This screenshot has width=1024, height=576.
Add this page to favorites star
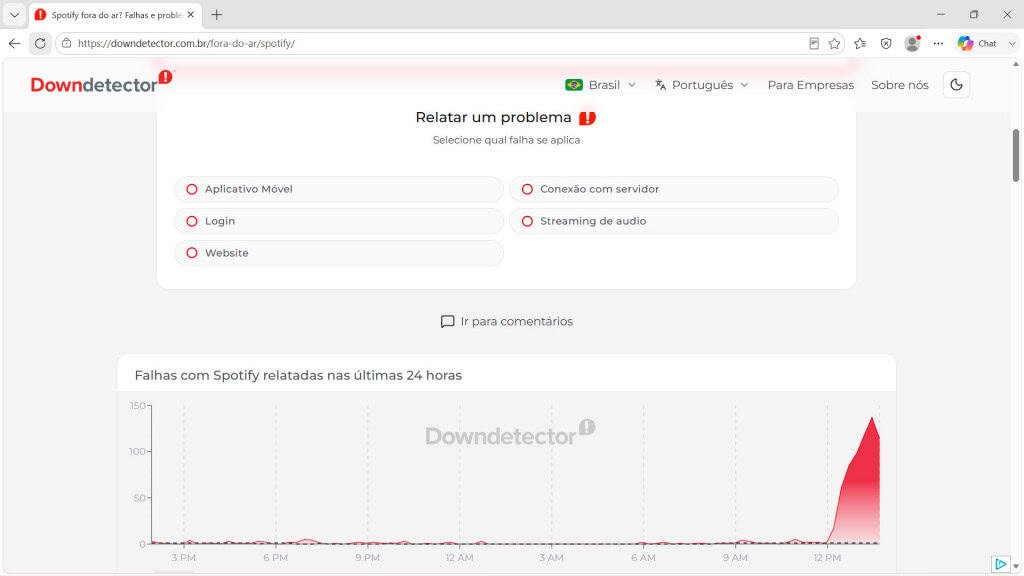[834, 43]
